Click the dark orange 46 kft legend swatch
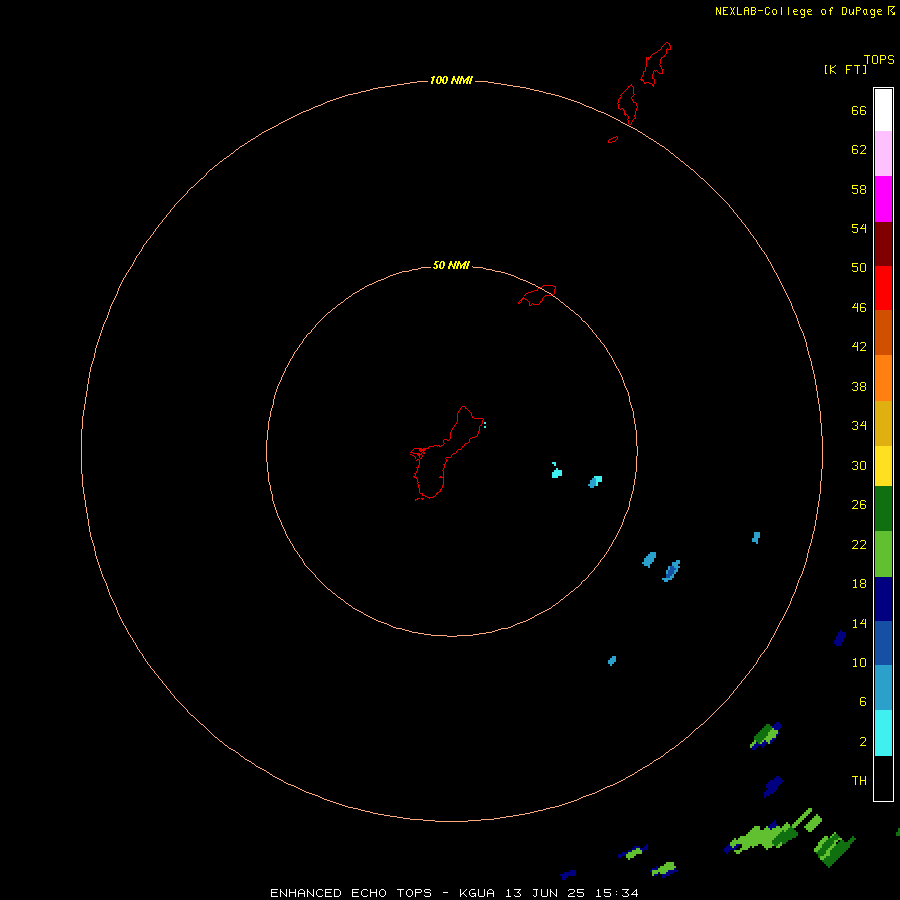The image size is (900, 900). pos(883,333)
